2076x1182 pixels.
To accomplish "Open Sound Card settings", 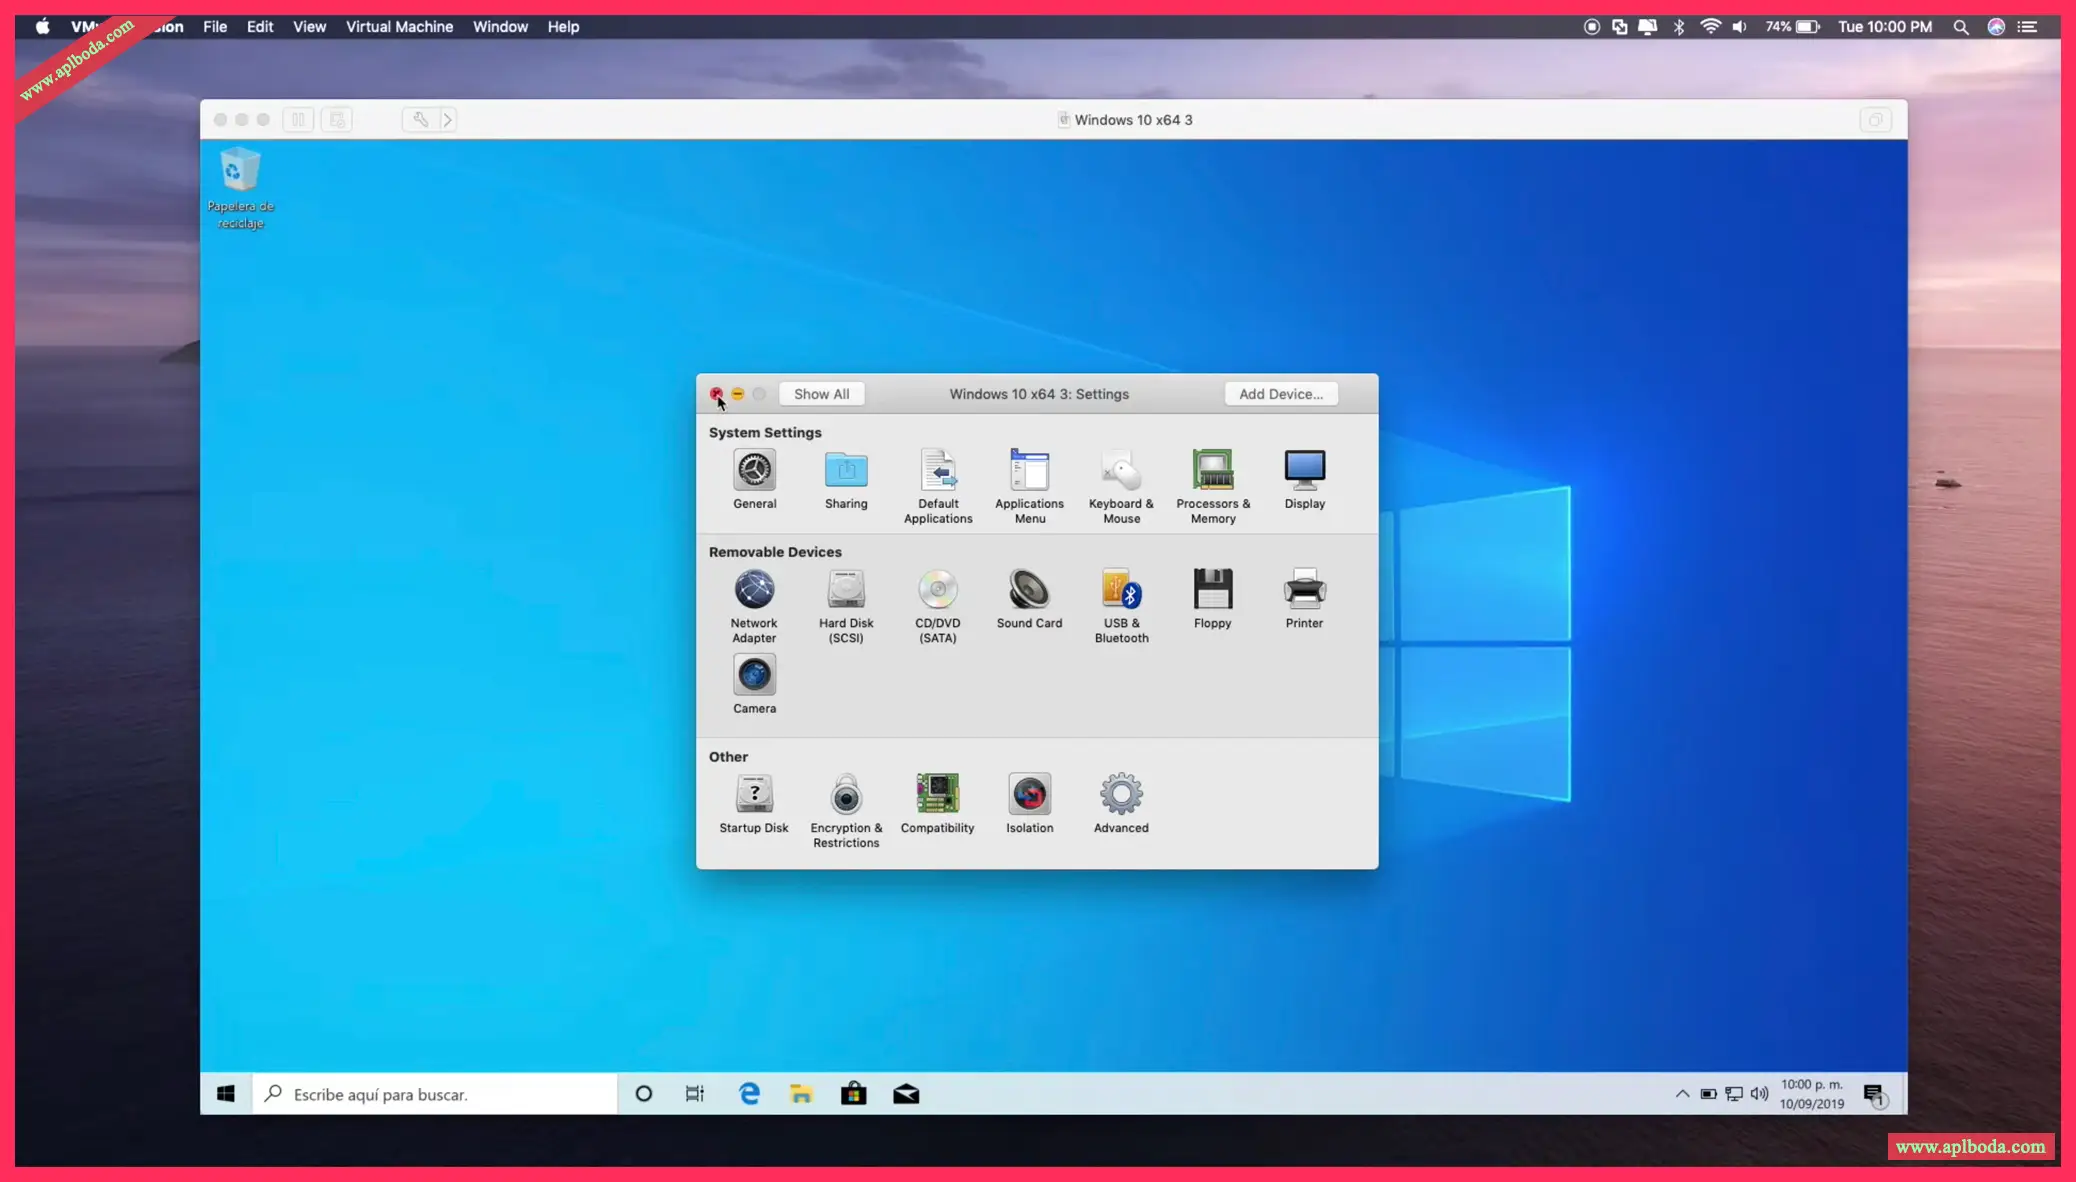I will [1029, 599].
